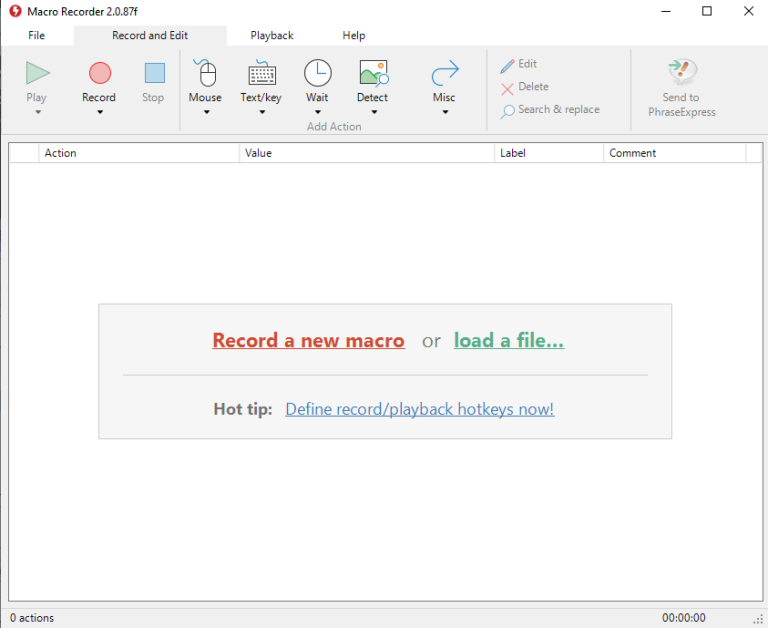Click the window resize grip icon
768x628 pixels.
(758, 620)
